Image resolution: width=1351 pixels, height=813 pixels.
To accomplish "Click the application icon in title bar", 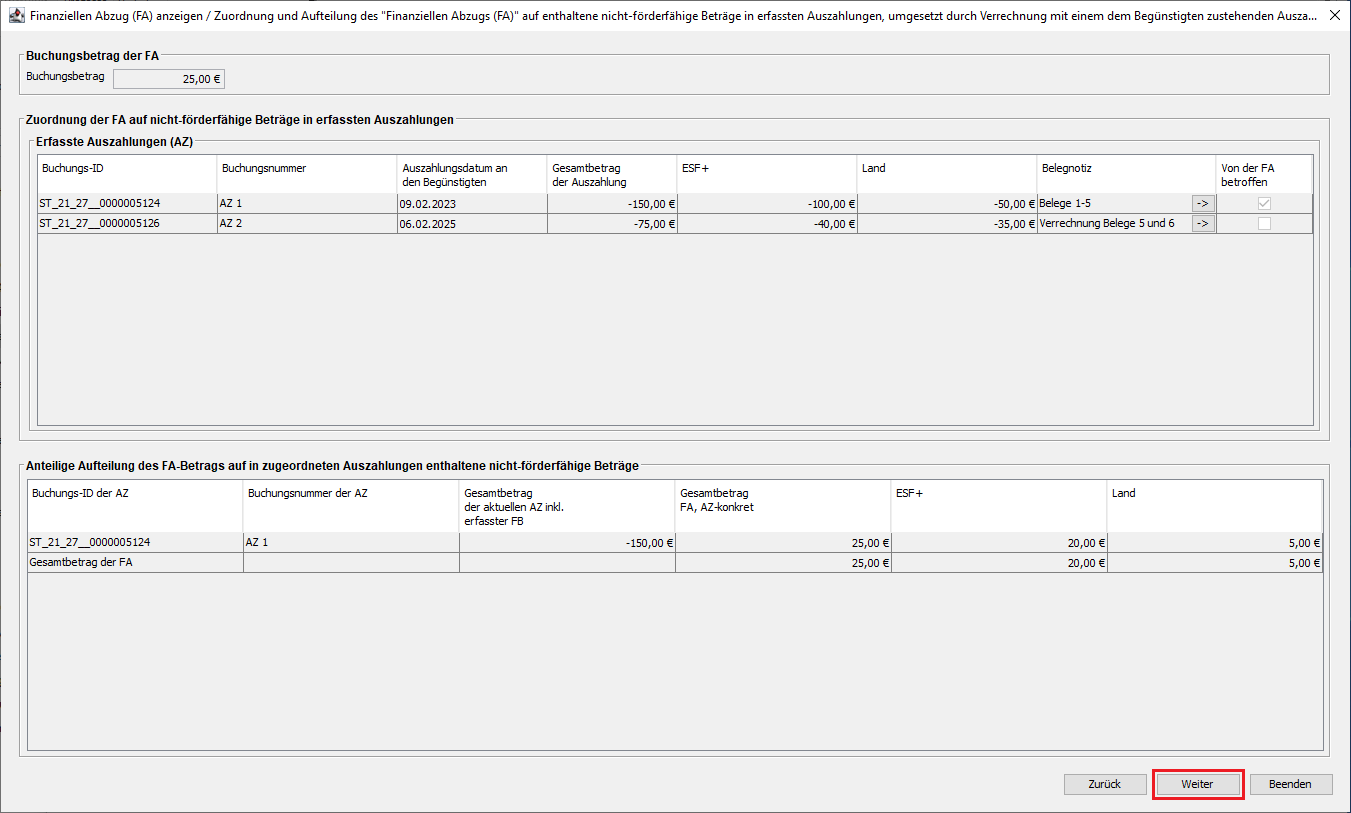I will pos(16,14).
